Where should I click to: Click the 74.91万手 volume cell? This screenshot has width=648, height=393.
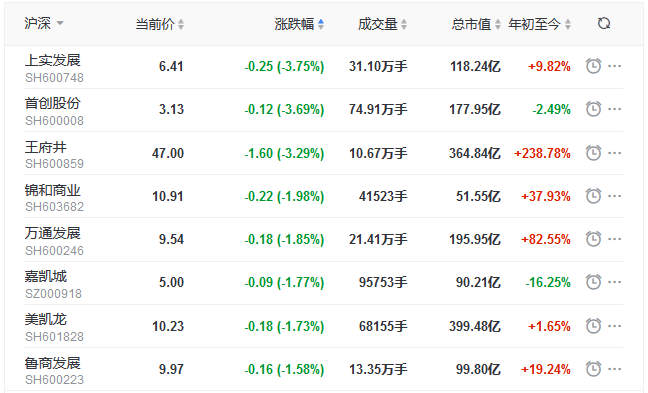[378, 110]
